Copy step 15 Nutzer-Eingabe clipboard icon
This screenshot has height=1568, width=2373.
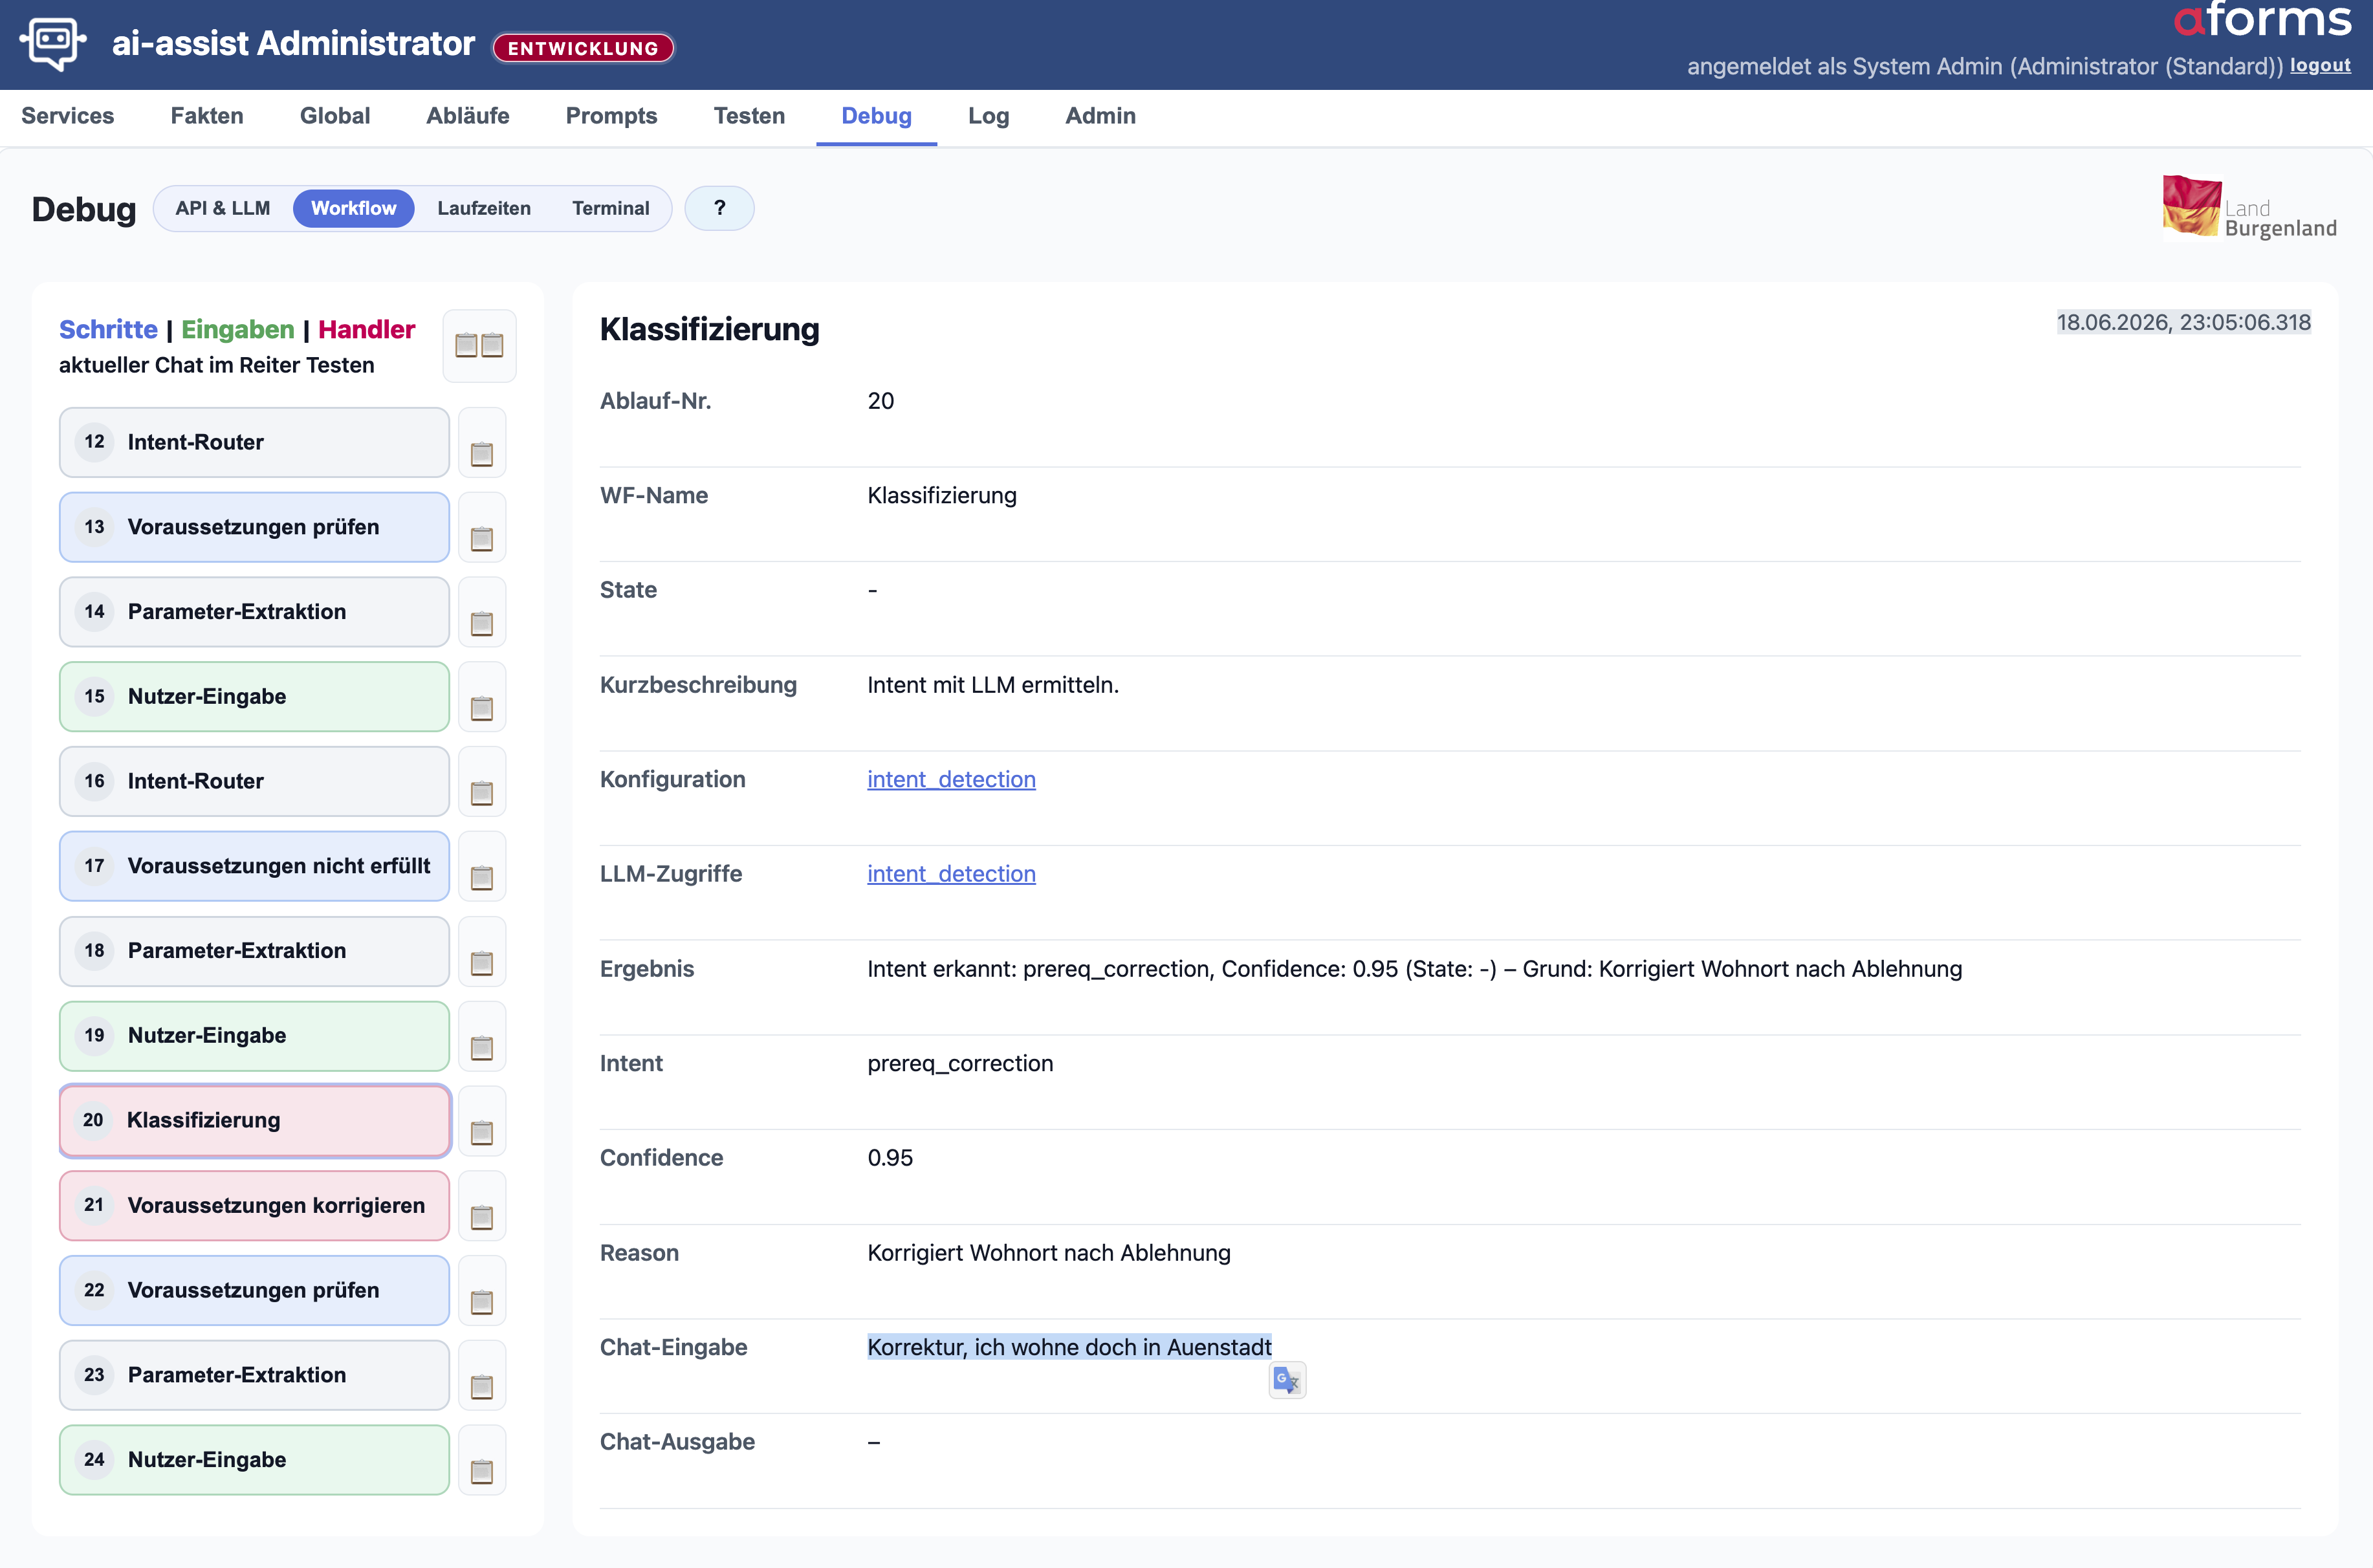(x=482, y=698)
